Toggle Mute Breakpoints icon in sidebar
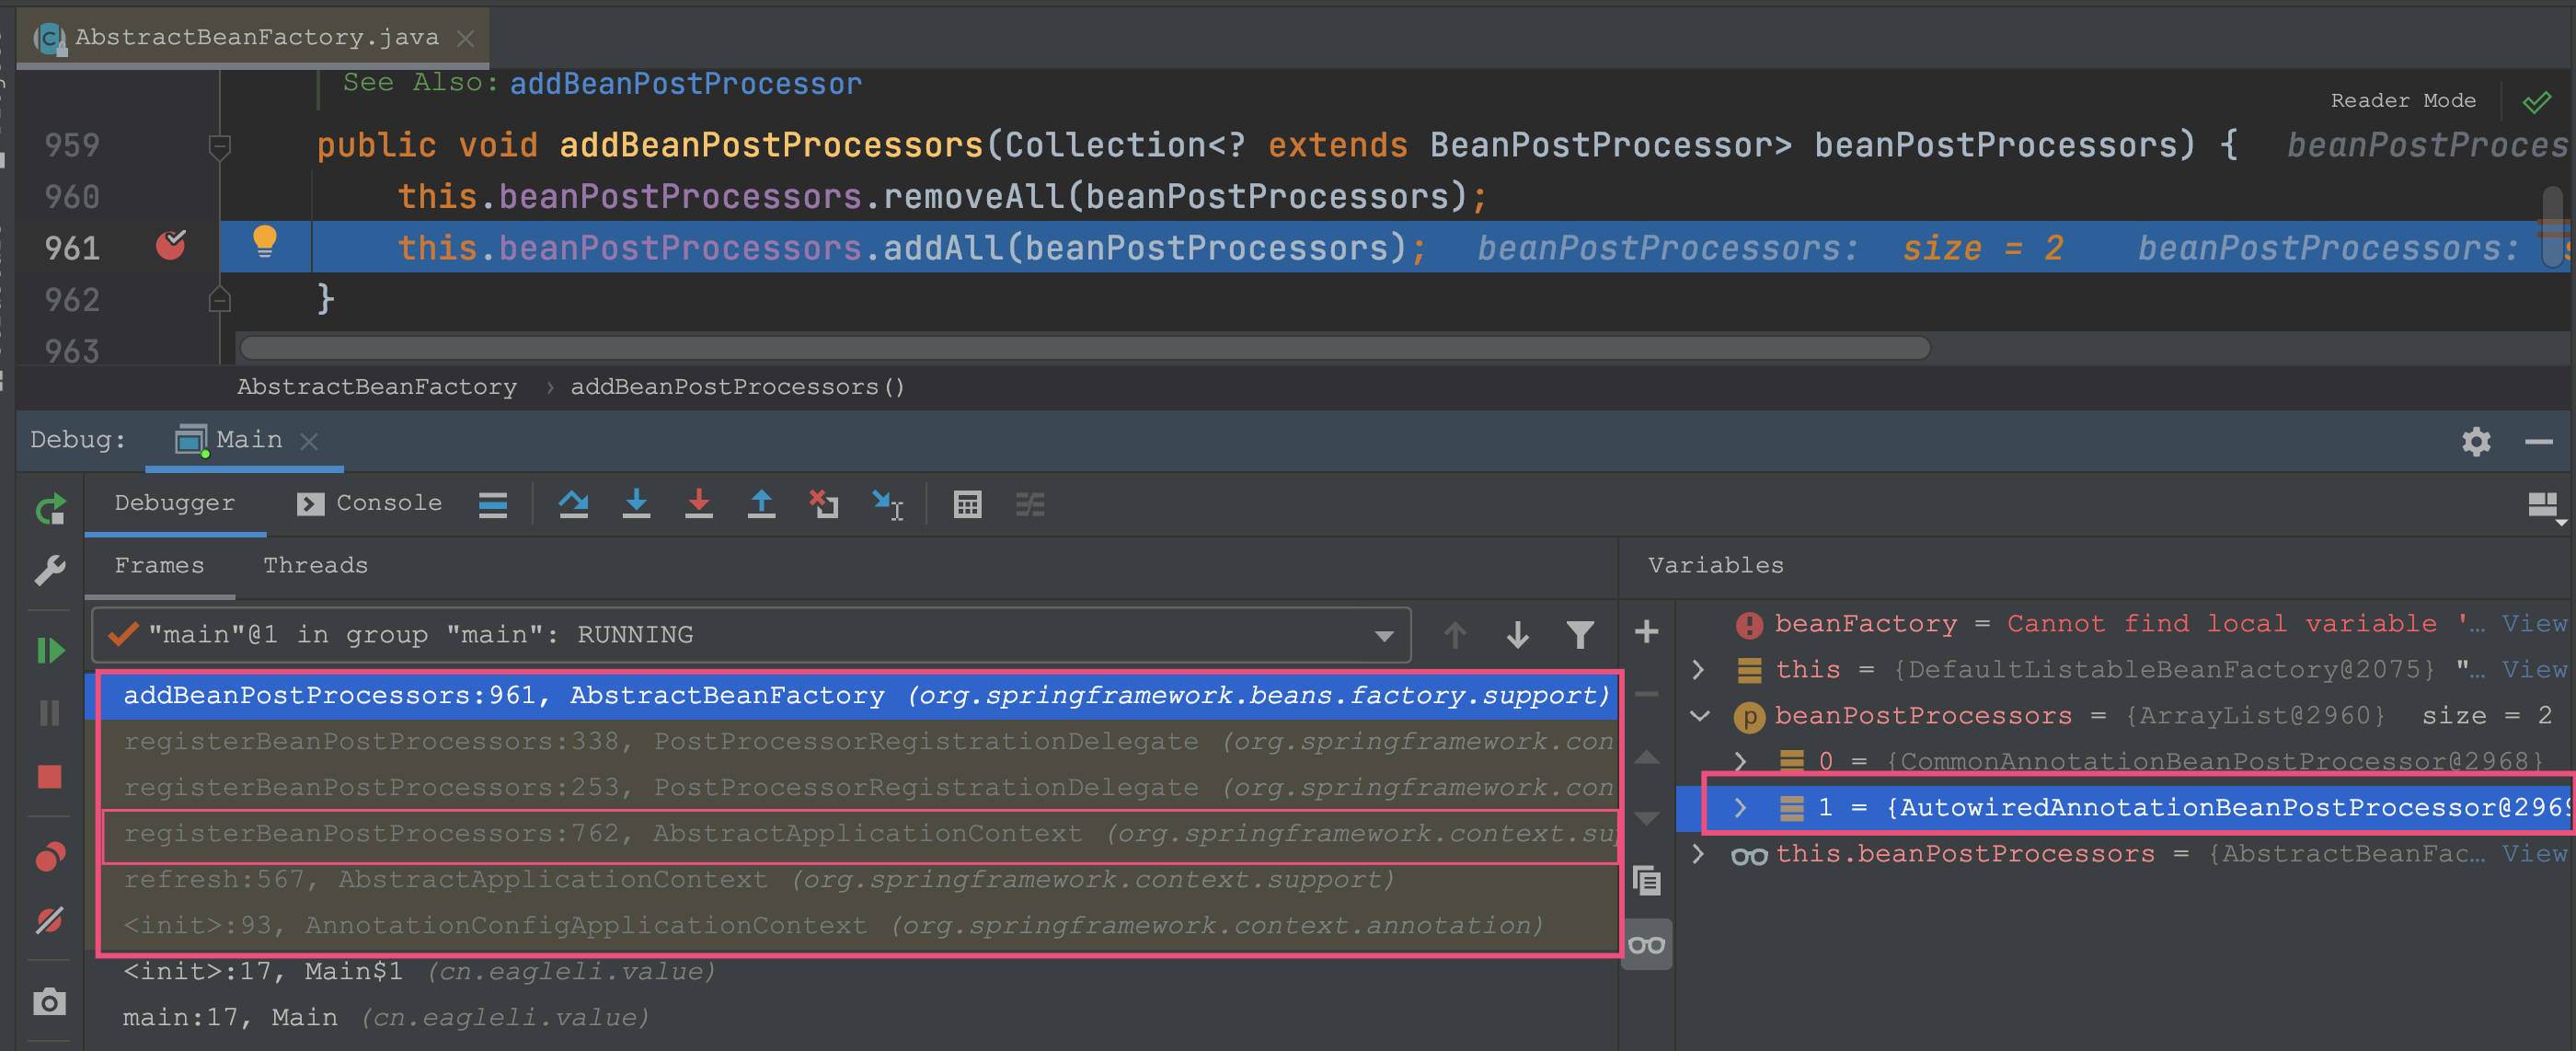This screenshot has height=1051, width=2576. (49, 920)
